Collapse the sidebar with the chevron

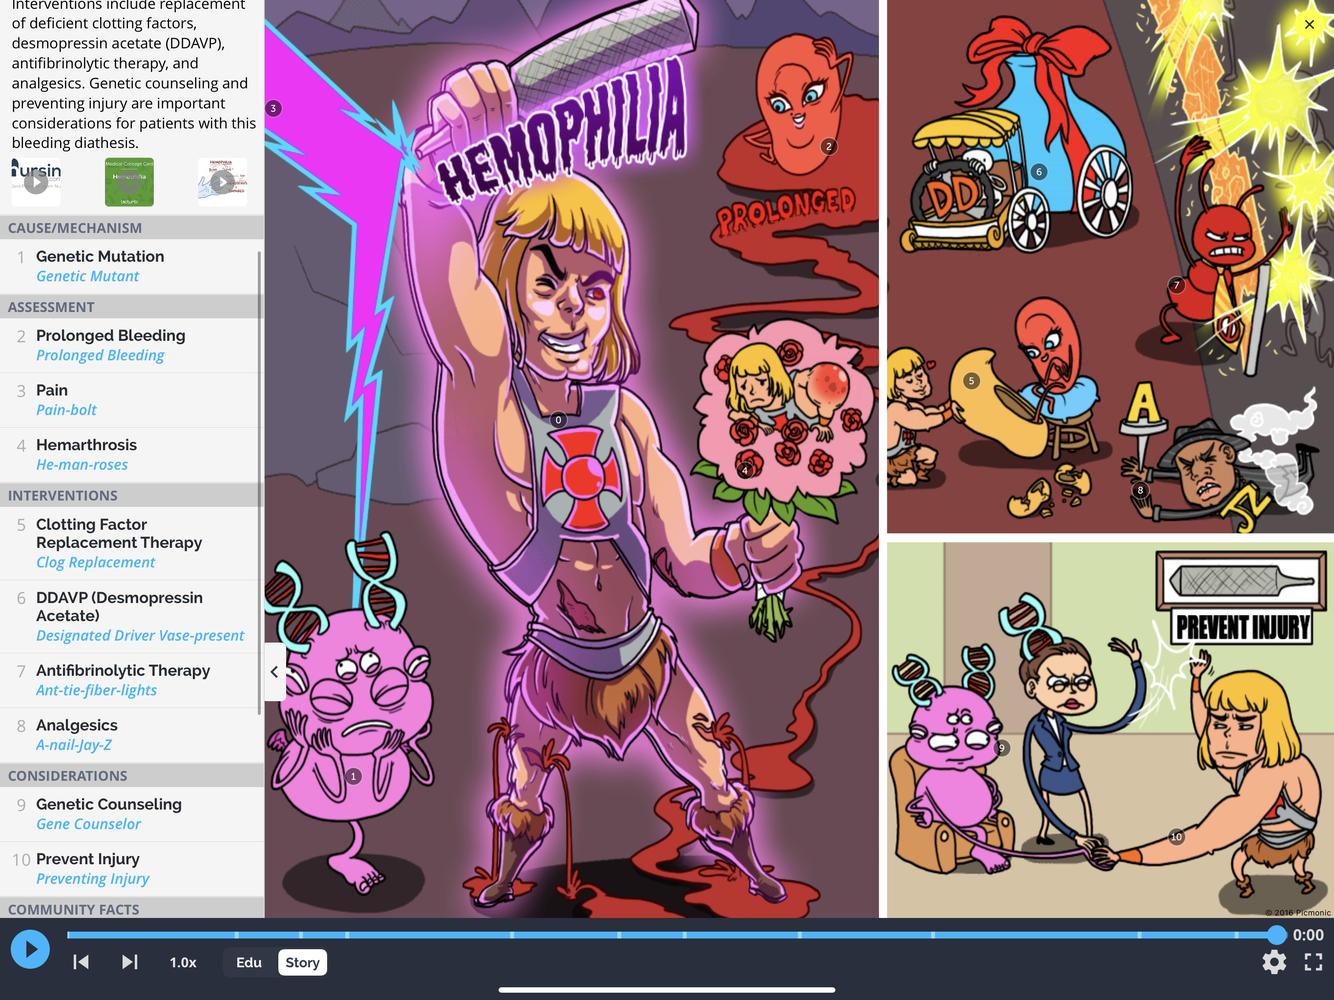pyautogui.click(x=274, y=672)
